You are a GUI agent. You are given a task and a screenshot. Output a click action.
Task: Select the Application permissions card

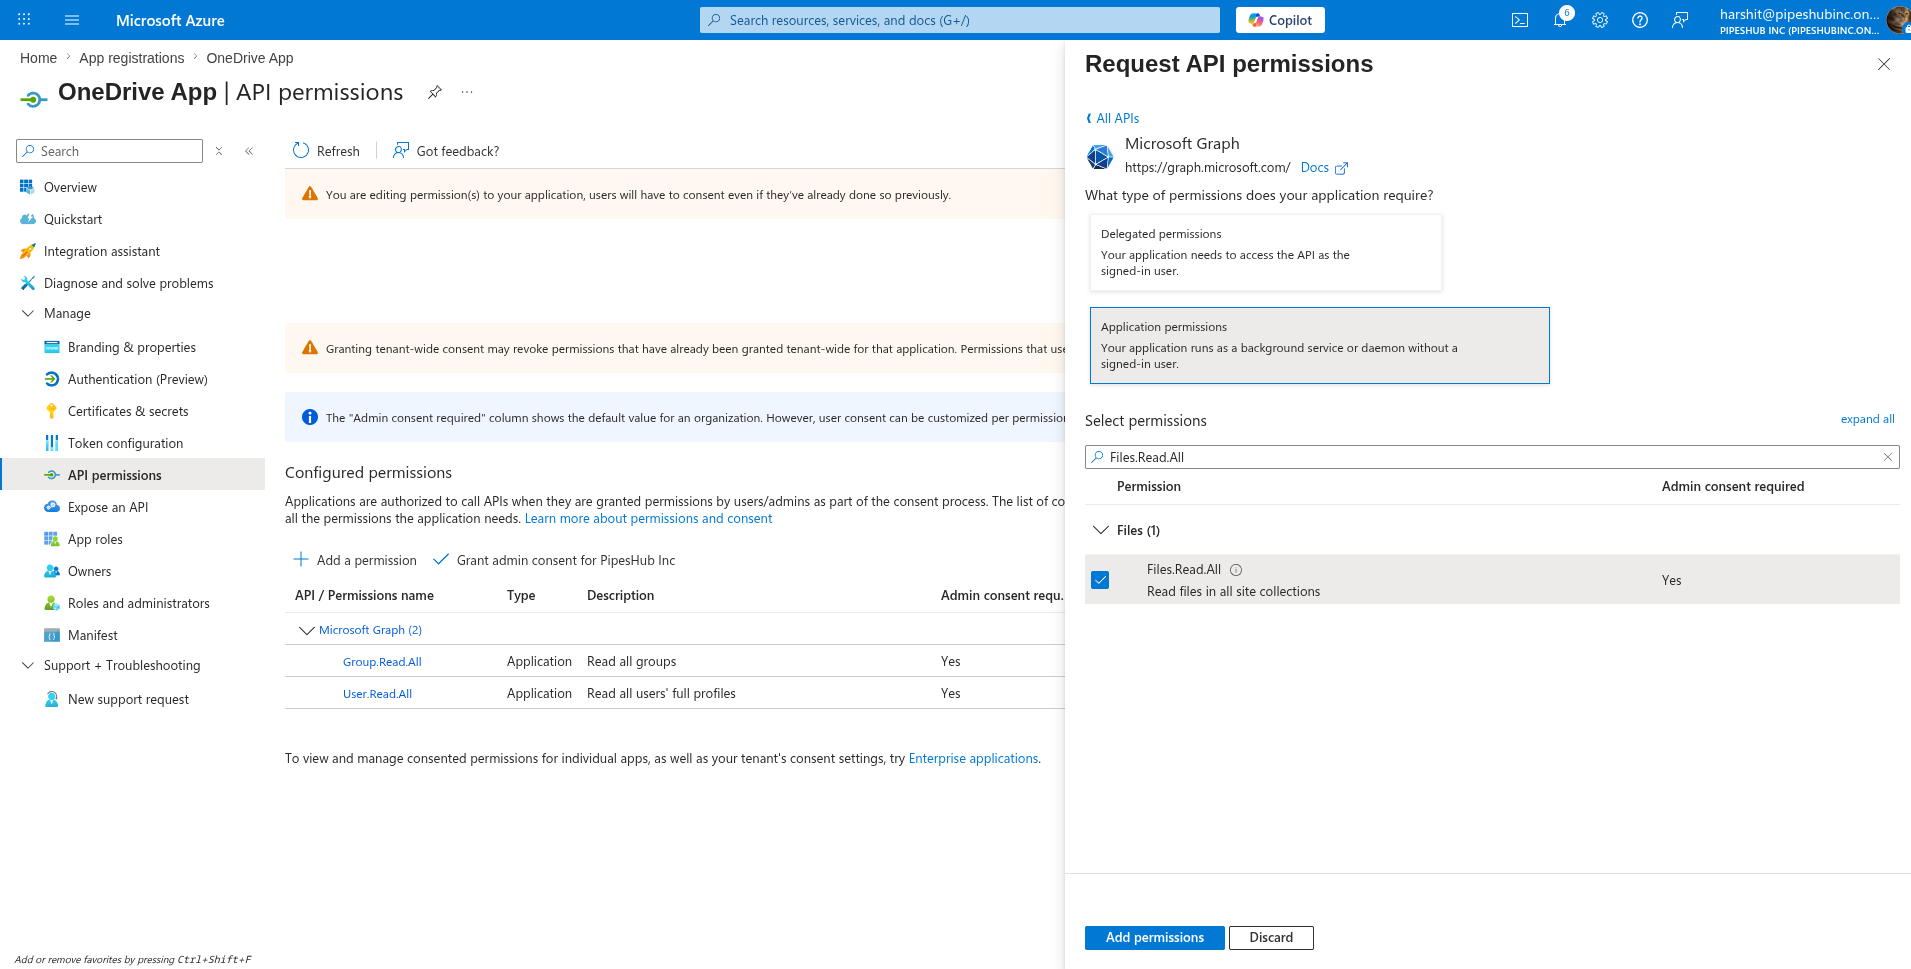1320,345
